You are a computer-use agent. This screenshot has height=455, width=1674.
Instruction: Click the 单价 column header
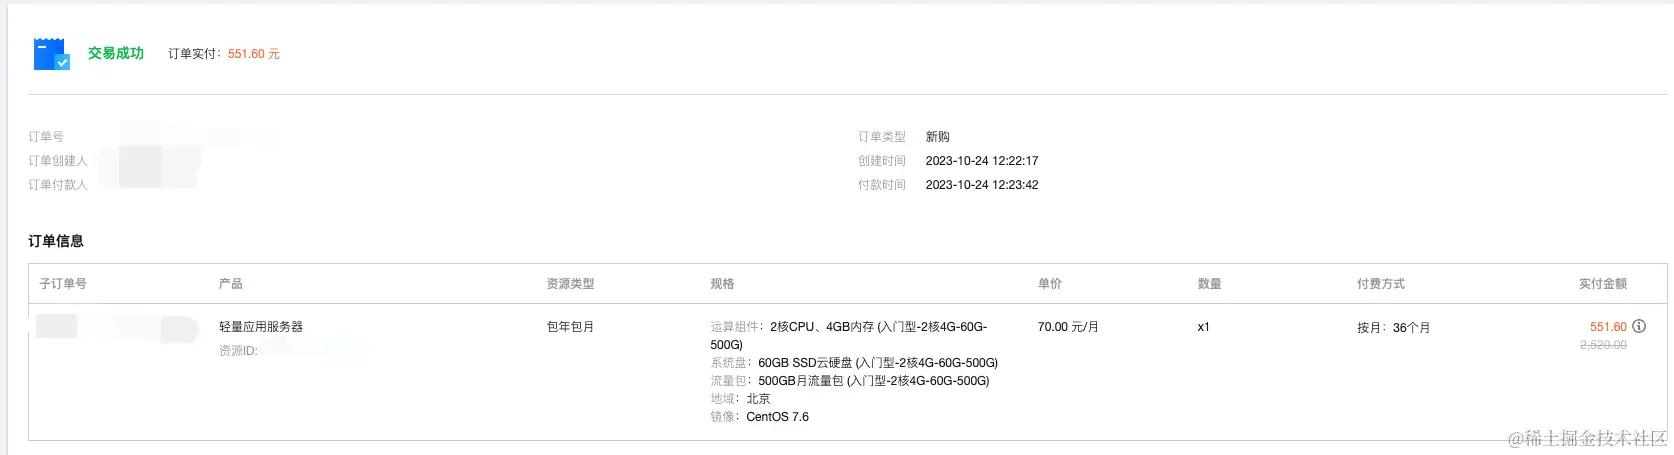point(1050,284)
